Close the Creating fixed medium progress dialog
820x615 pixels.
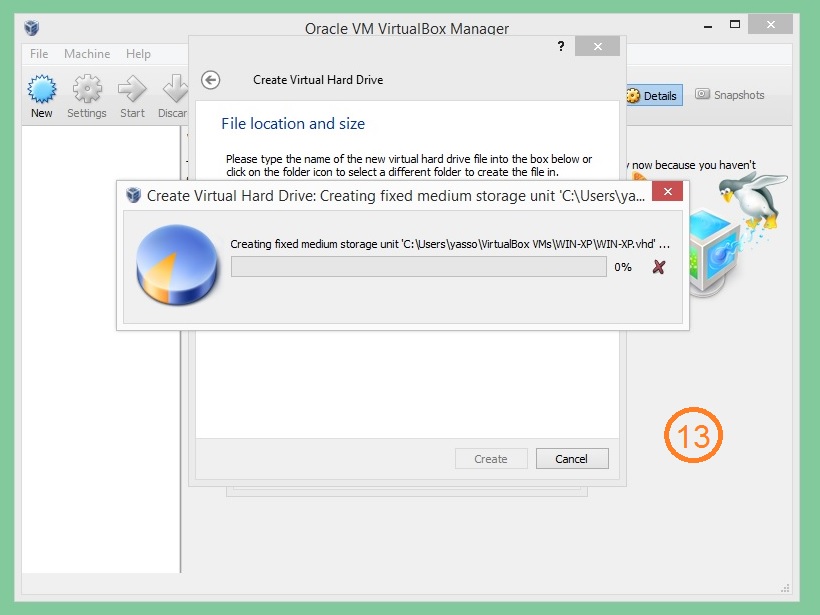click(x=667, y=194)
